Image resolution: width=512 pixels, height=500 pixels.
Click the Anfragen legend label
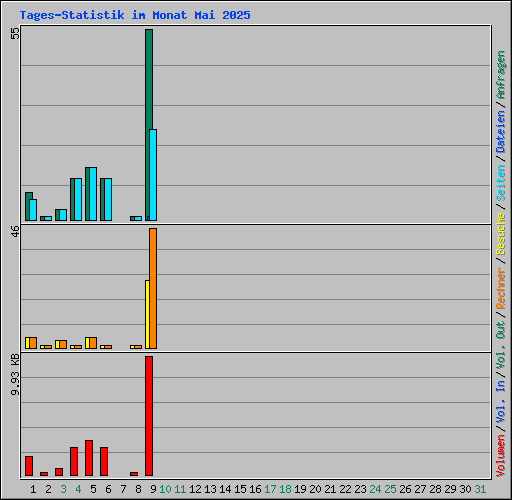(x=501, y=75)
